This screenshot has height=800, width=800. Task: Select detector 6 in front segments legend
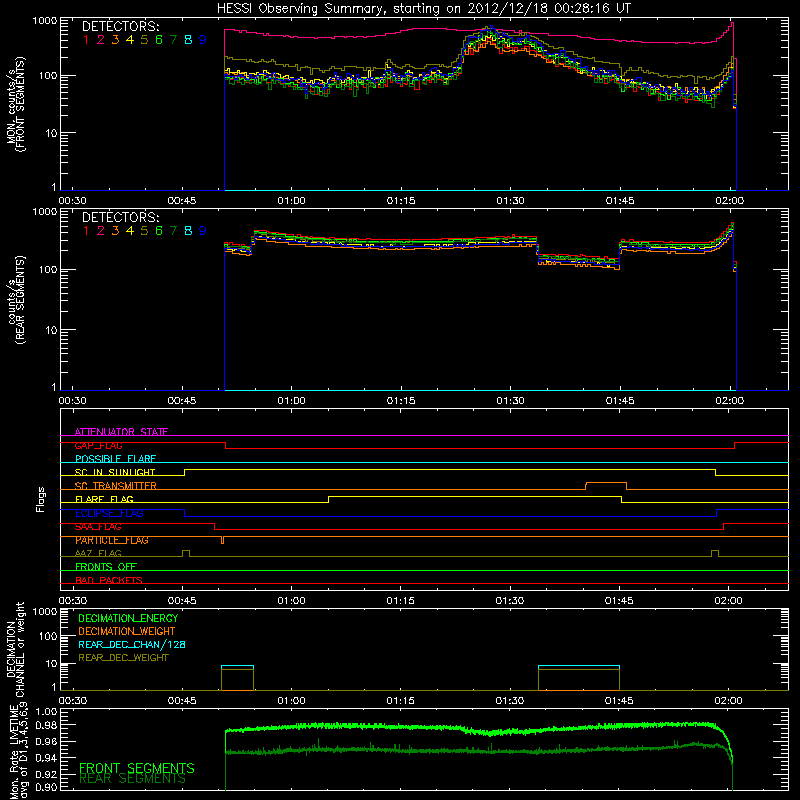[x=159, y=39]
